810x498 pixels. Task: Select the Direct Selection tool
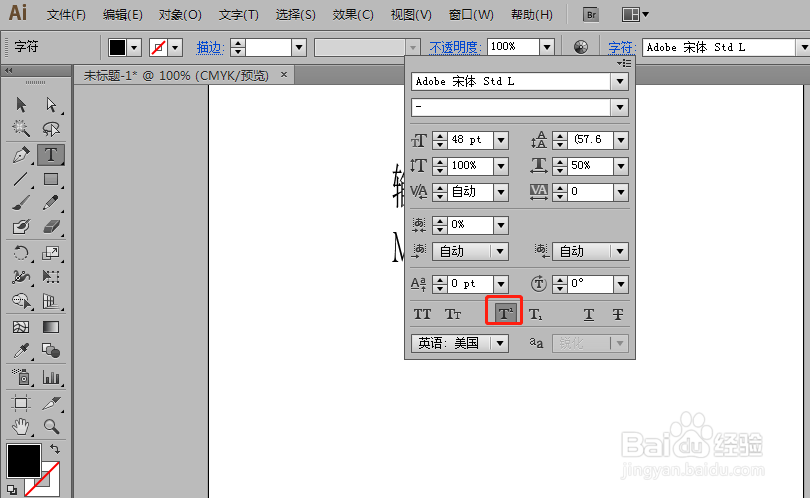pyautogui.click(x=51, y=104)
